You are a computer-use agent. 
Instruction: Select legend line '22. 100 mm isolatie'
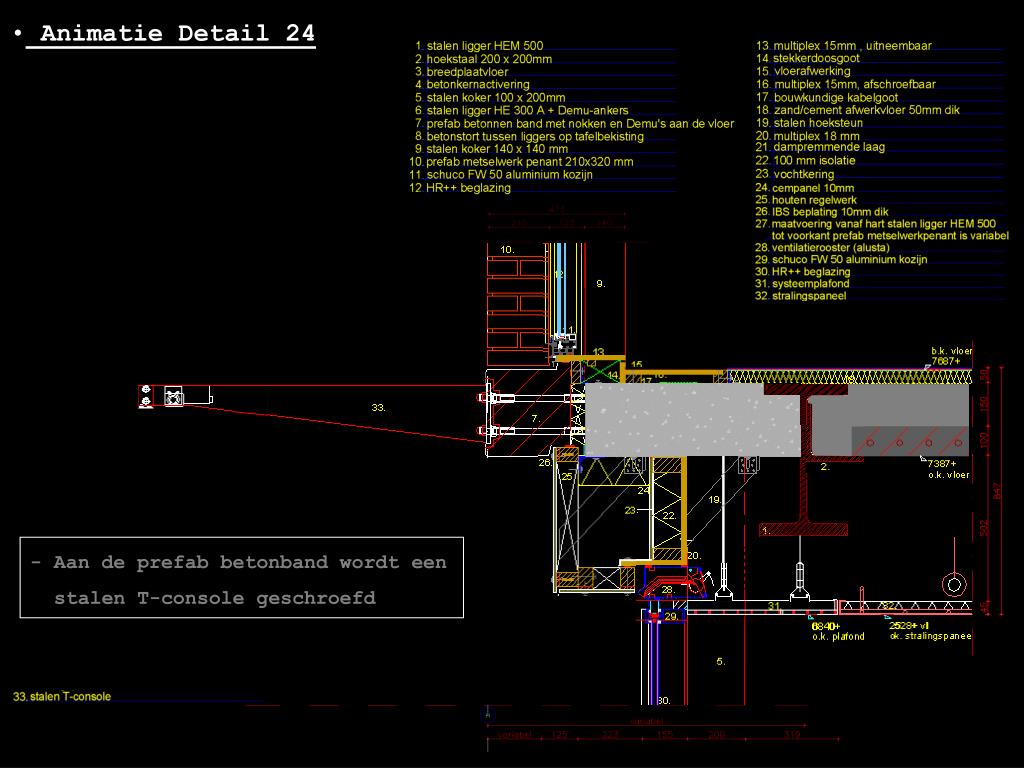(x=805, y=161)
